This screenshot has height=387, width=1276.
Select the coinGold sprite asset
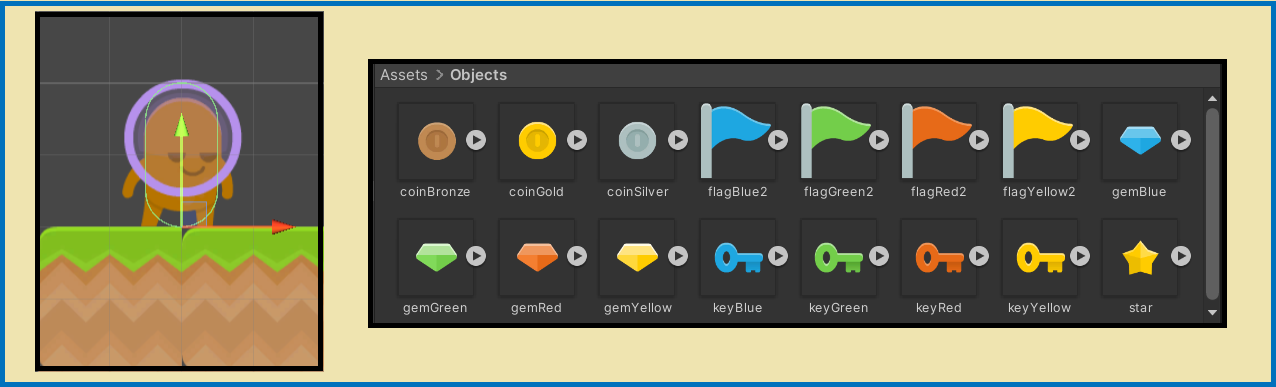[x=536, y=141]
